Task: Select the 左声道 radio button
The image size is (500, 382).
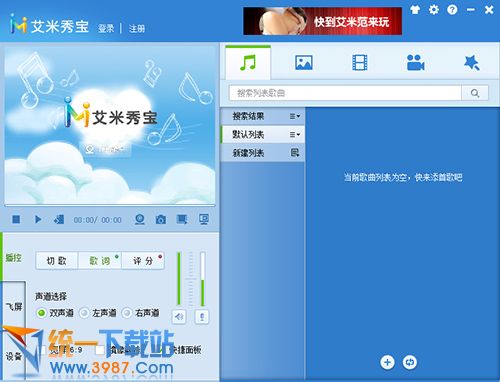Action: [84, 313]
